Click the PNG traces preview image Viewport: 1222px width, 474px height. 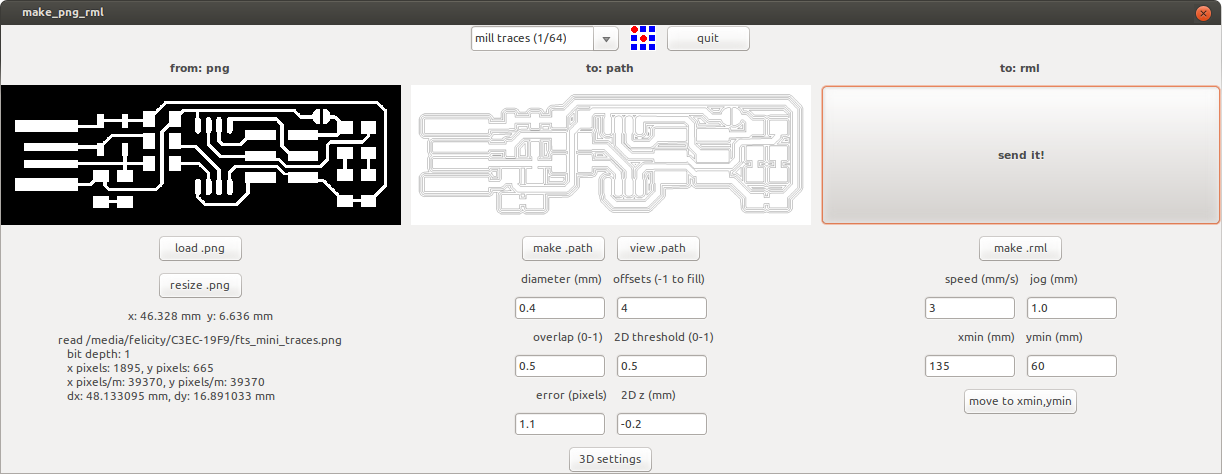point(200,155)
